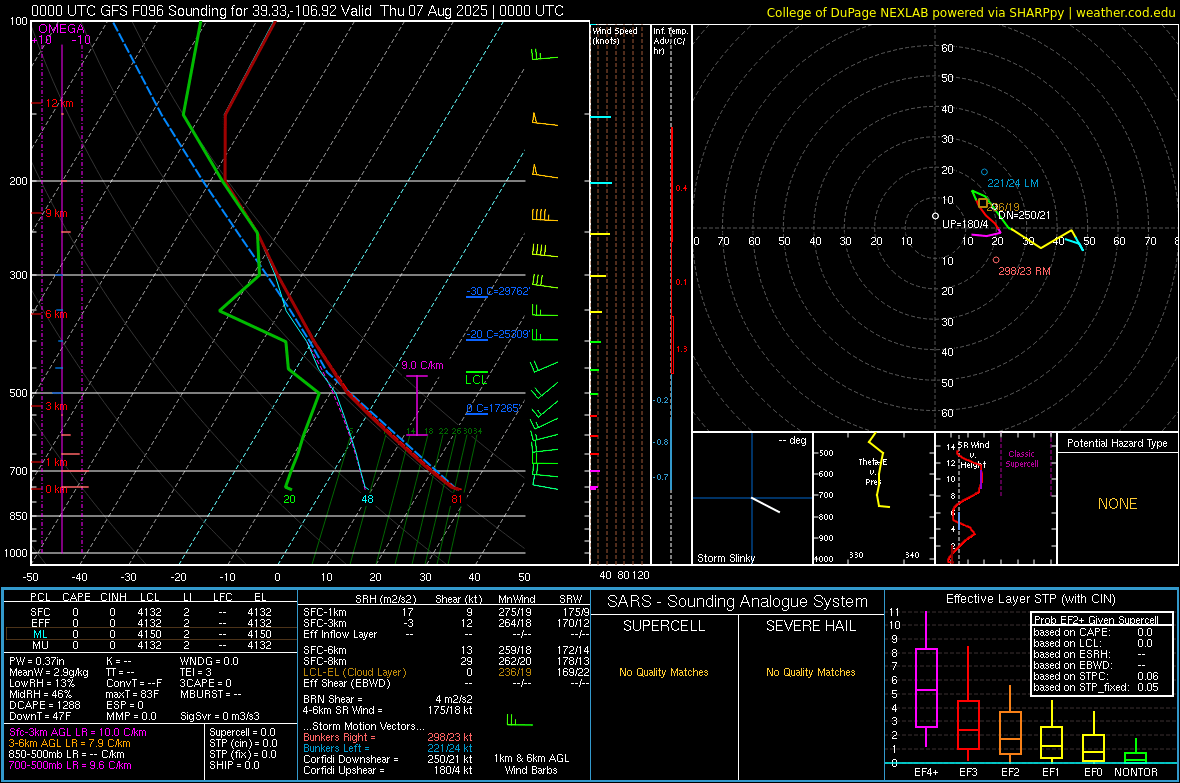Click the Bunkers Right = 298/23 kt line
This screenshot has width=1180, height=783.
(x=388, y=737)
